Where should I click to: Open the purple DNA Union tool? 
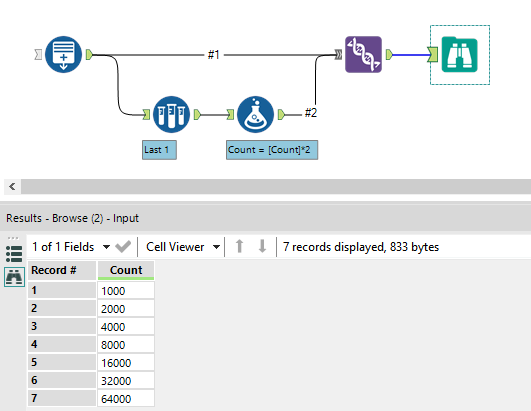[x=363, y=54]
